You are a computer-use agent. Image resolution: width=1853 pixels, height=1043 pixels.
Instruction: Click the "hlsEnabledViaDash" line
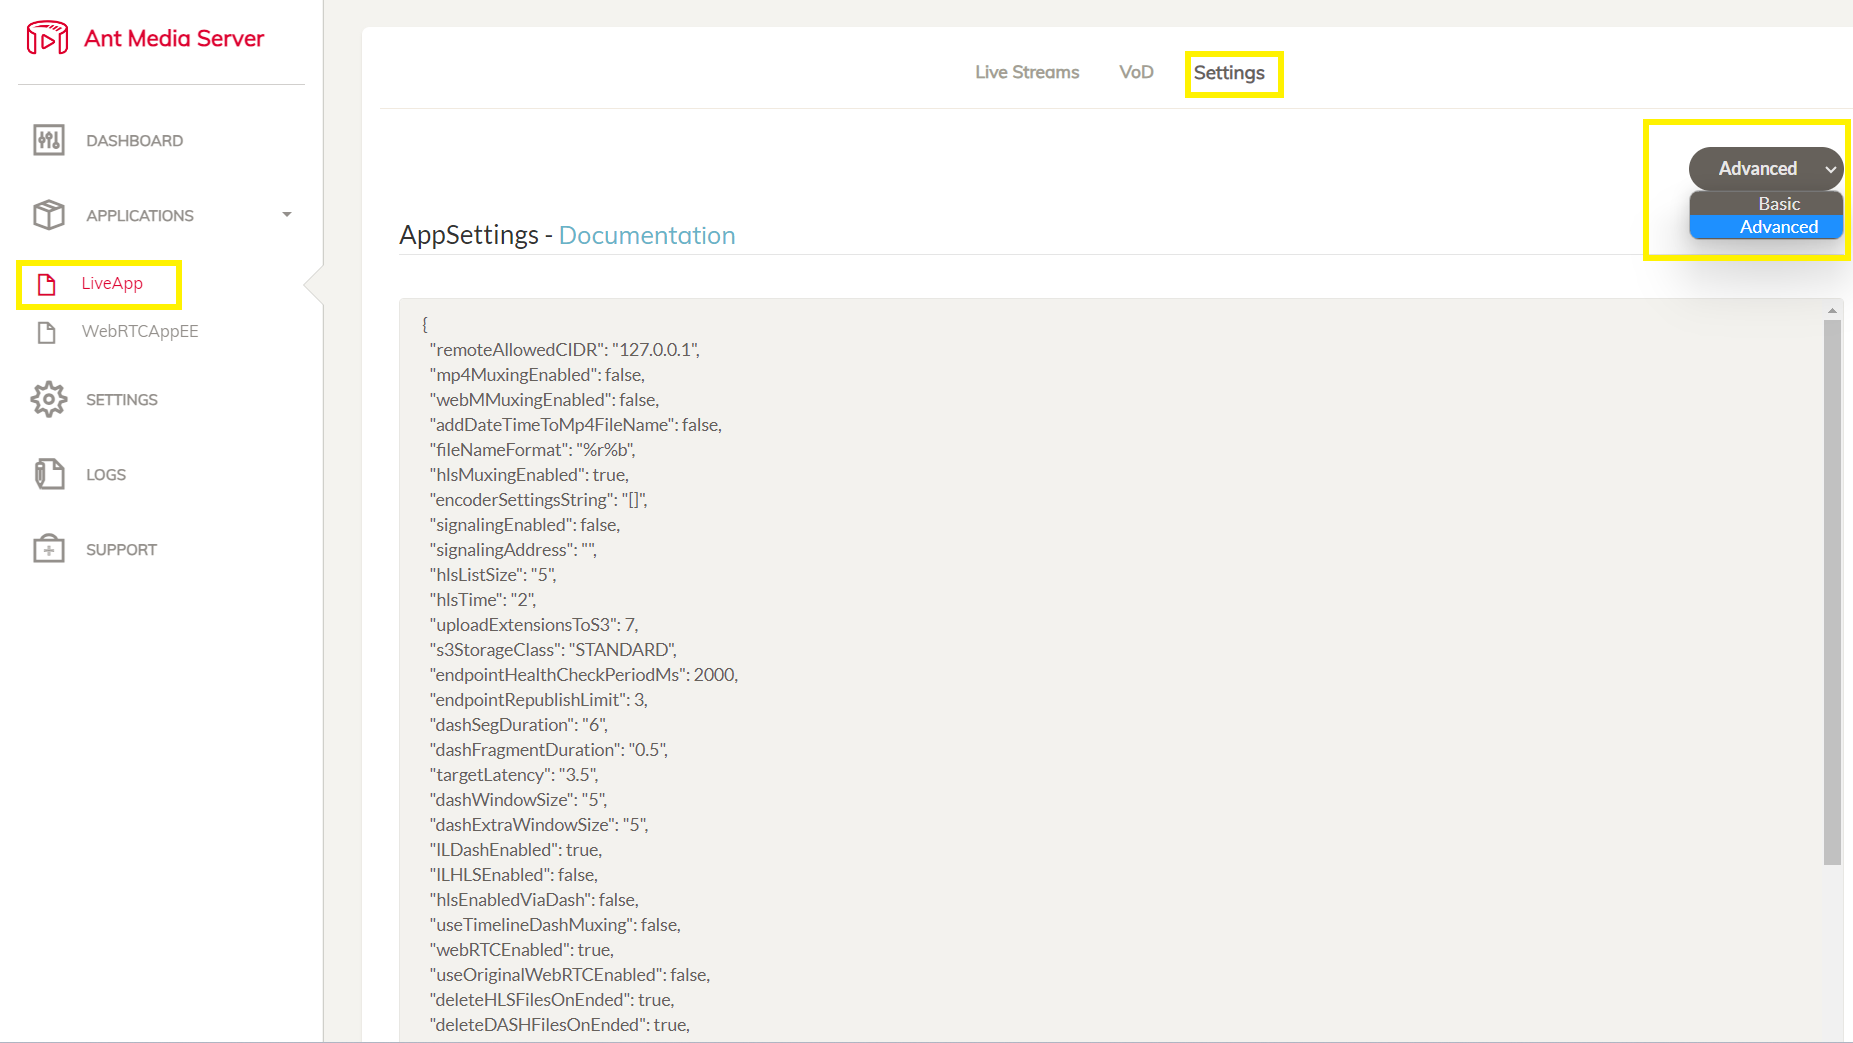tap(534, 900)
